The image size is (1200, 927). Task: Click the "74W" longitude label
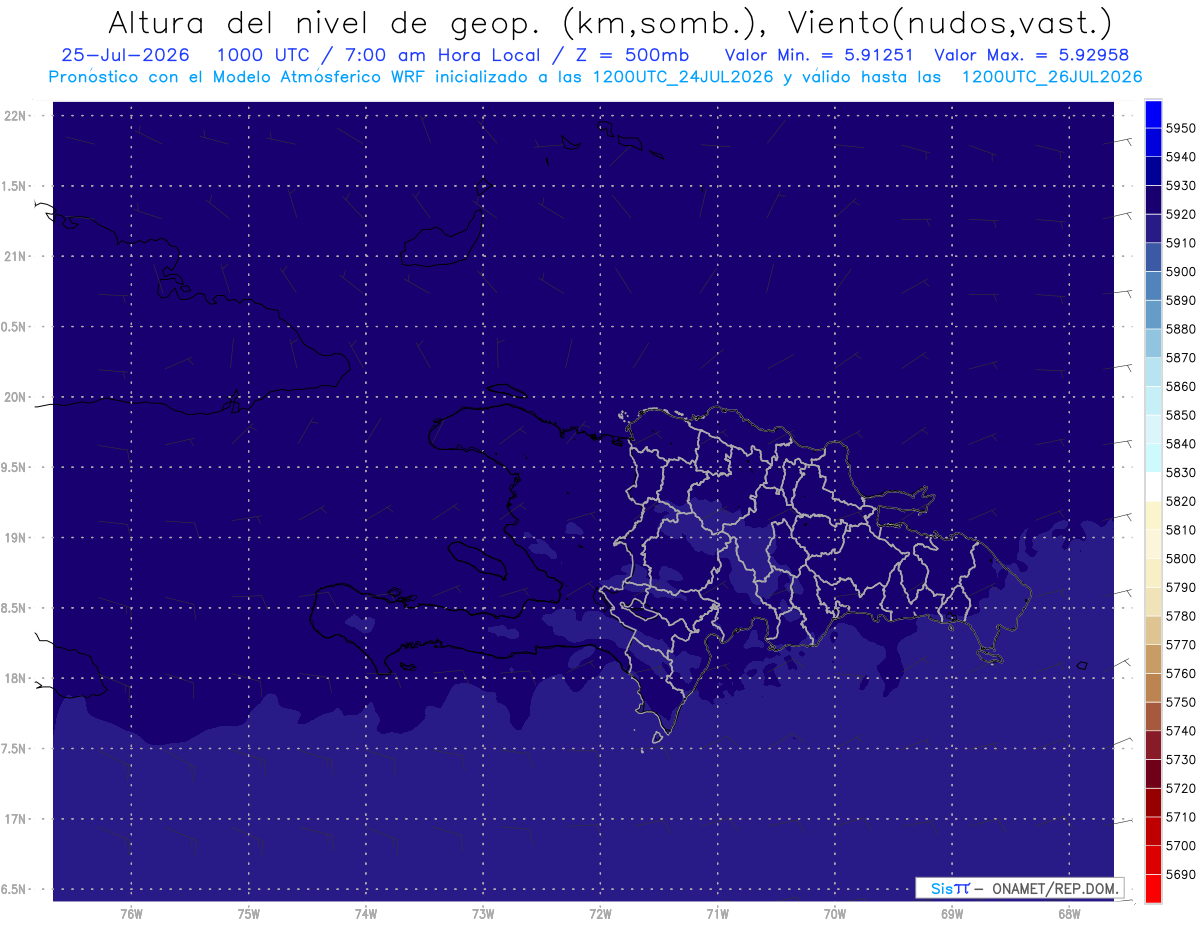(365, 913)
